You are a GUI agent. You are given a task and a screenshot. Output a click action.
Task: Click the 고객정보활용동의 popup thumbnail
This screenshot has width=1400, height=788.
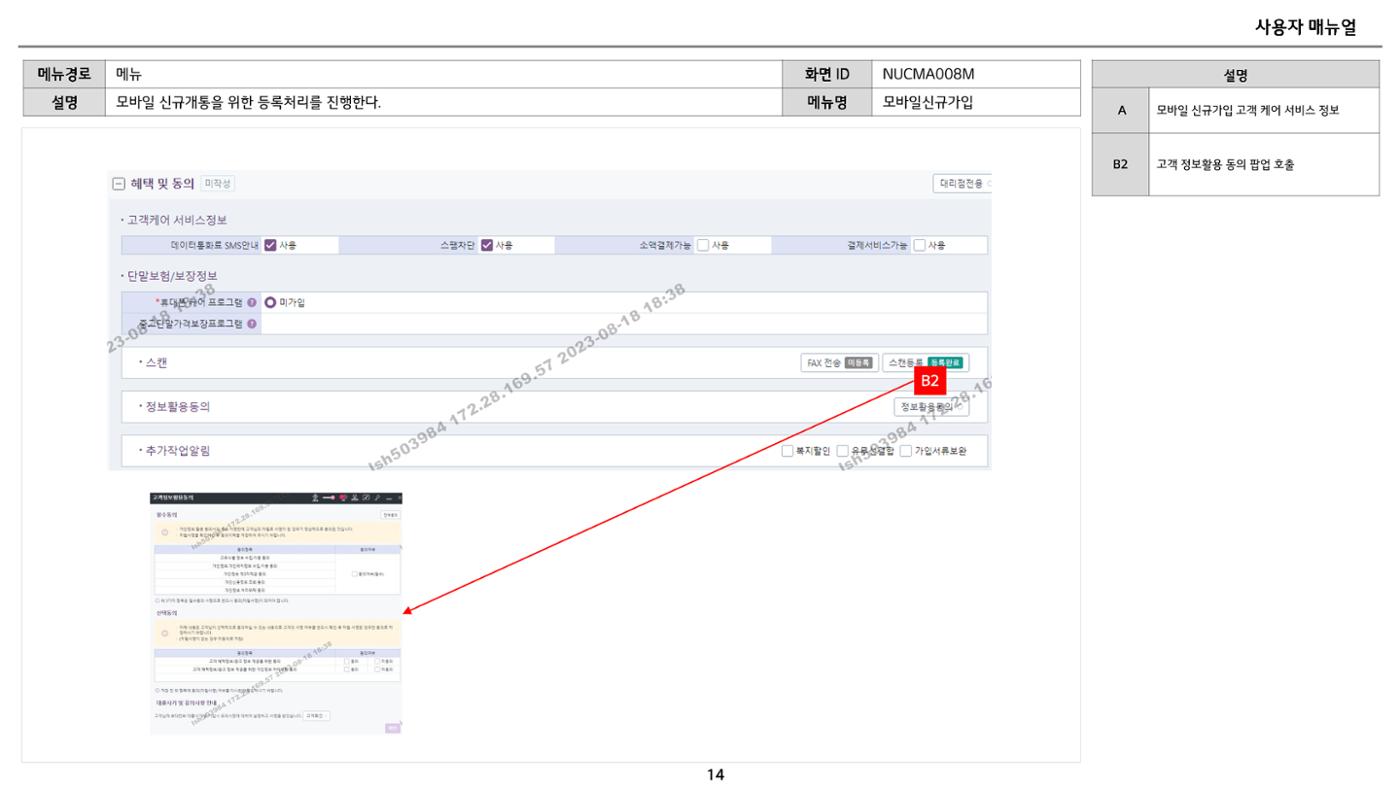coord(276,613)
